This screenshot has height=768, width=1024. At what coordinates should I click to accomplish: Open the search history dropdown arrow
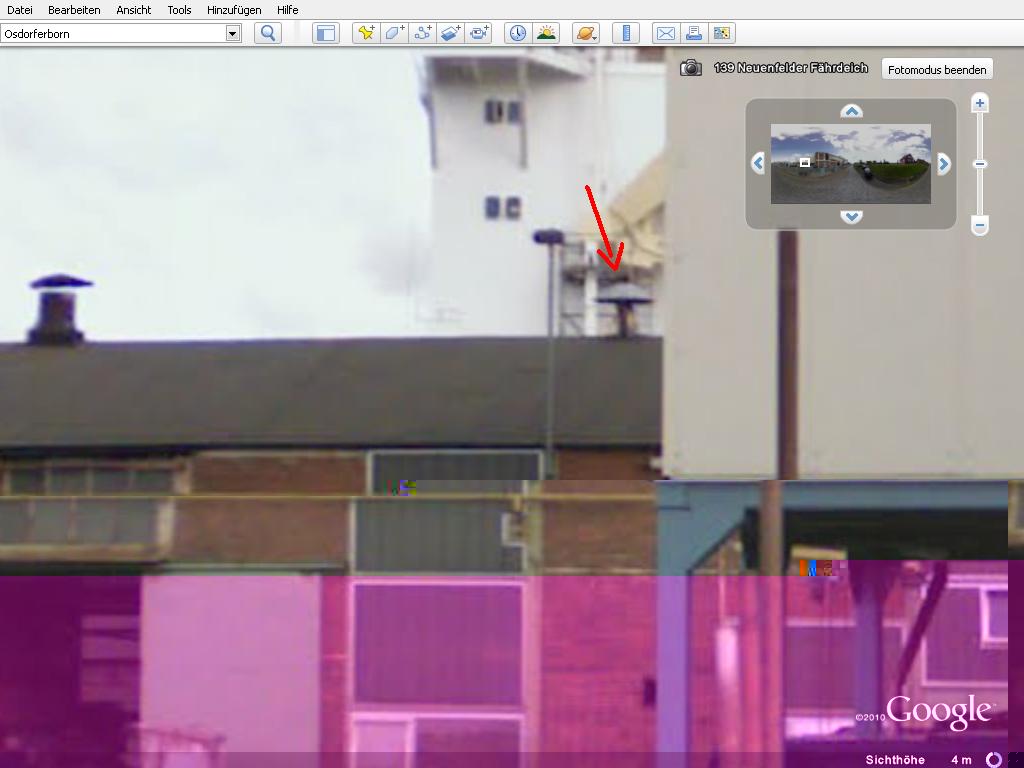pyautogui.click(x=233, y=33)
